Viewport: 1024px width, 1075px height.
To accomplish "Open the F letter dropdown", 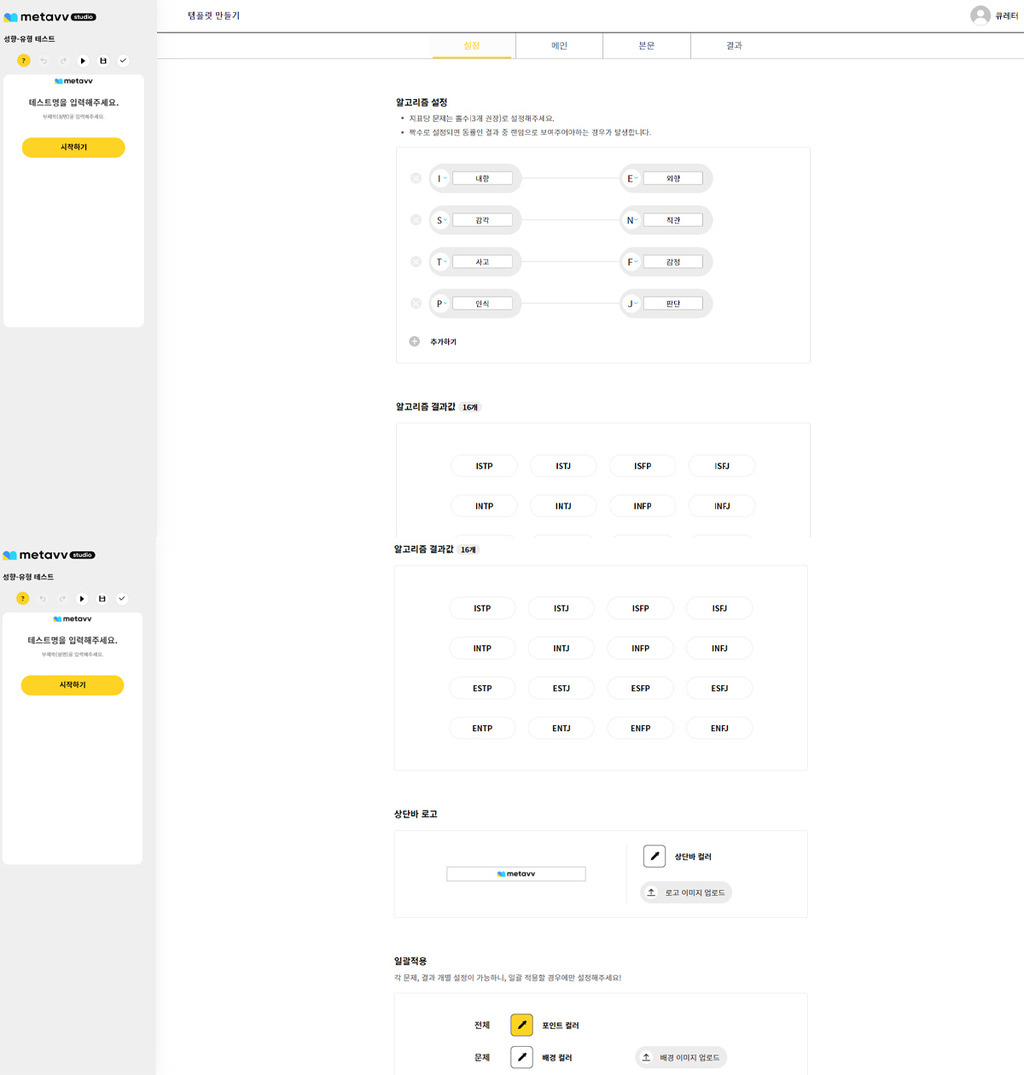I will [631, 262].
